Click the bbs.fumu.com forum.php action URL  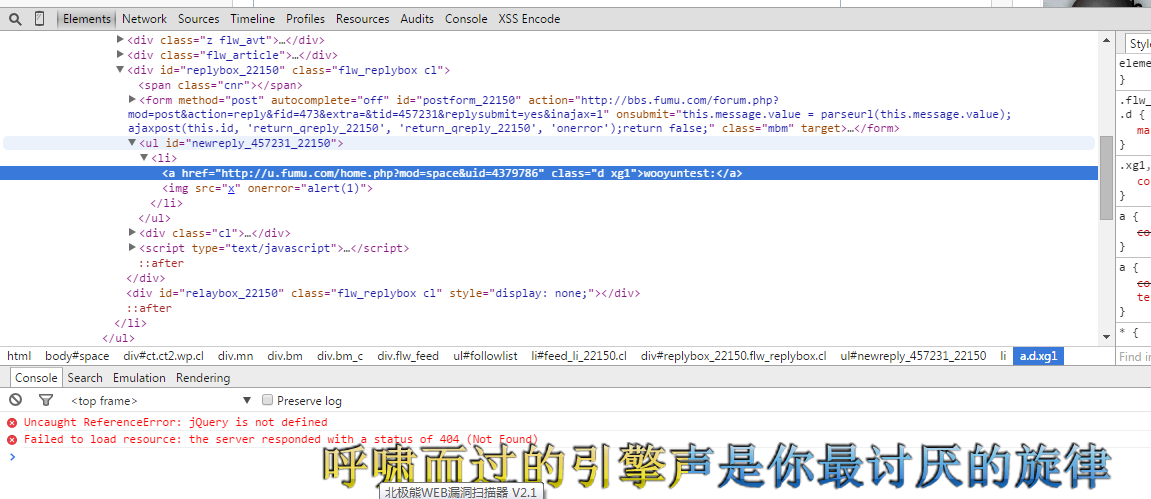(452, 107)
